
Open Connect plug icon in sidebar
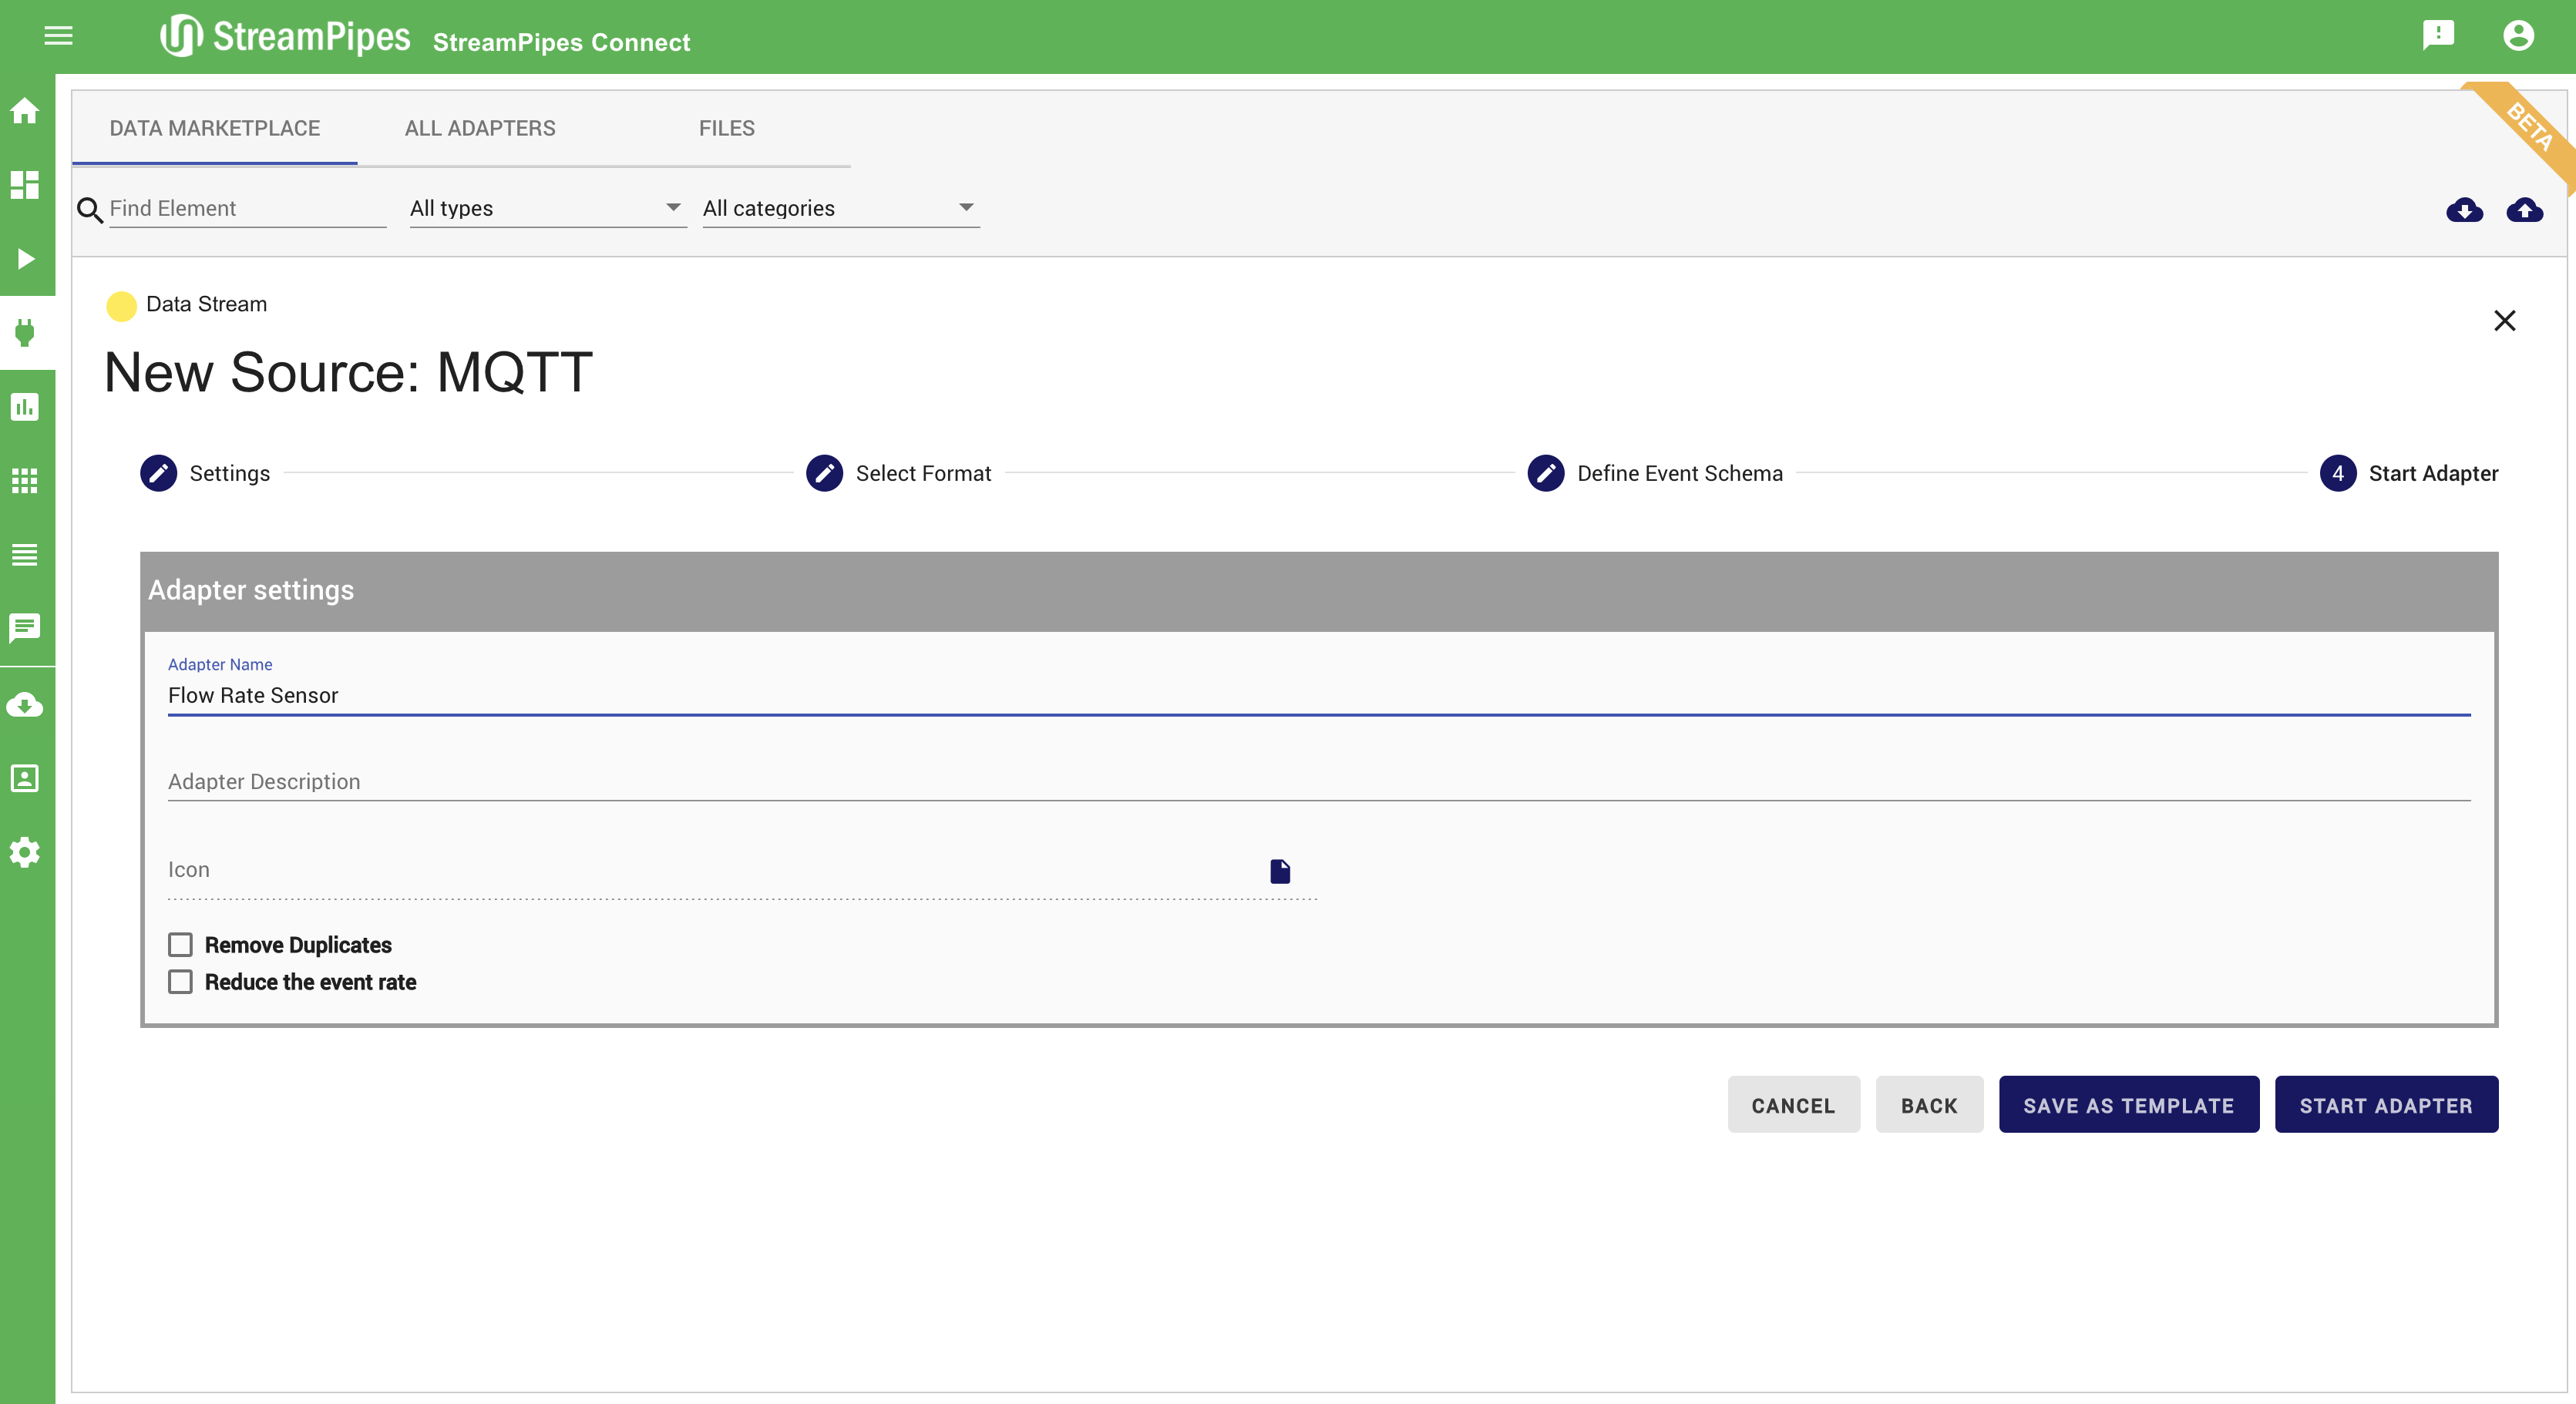pos(25,332)
